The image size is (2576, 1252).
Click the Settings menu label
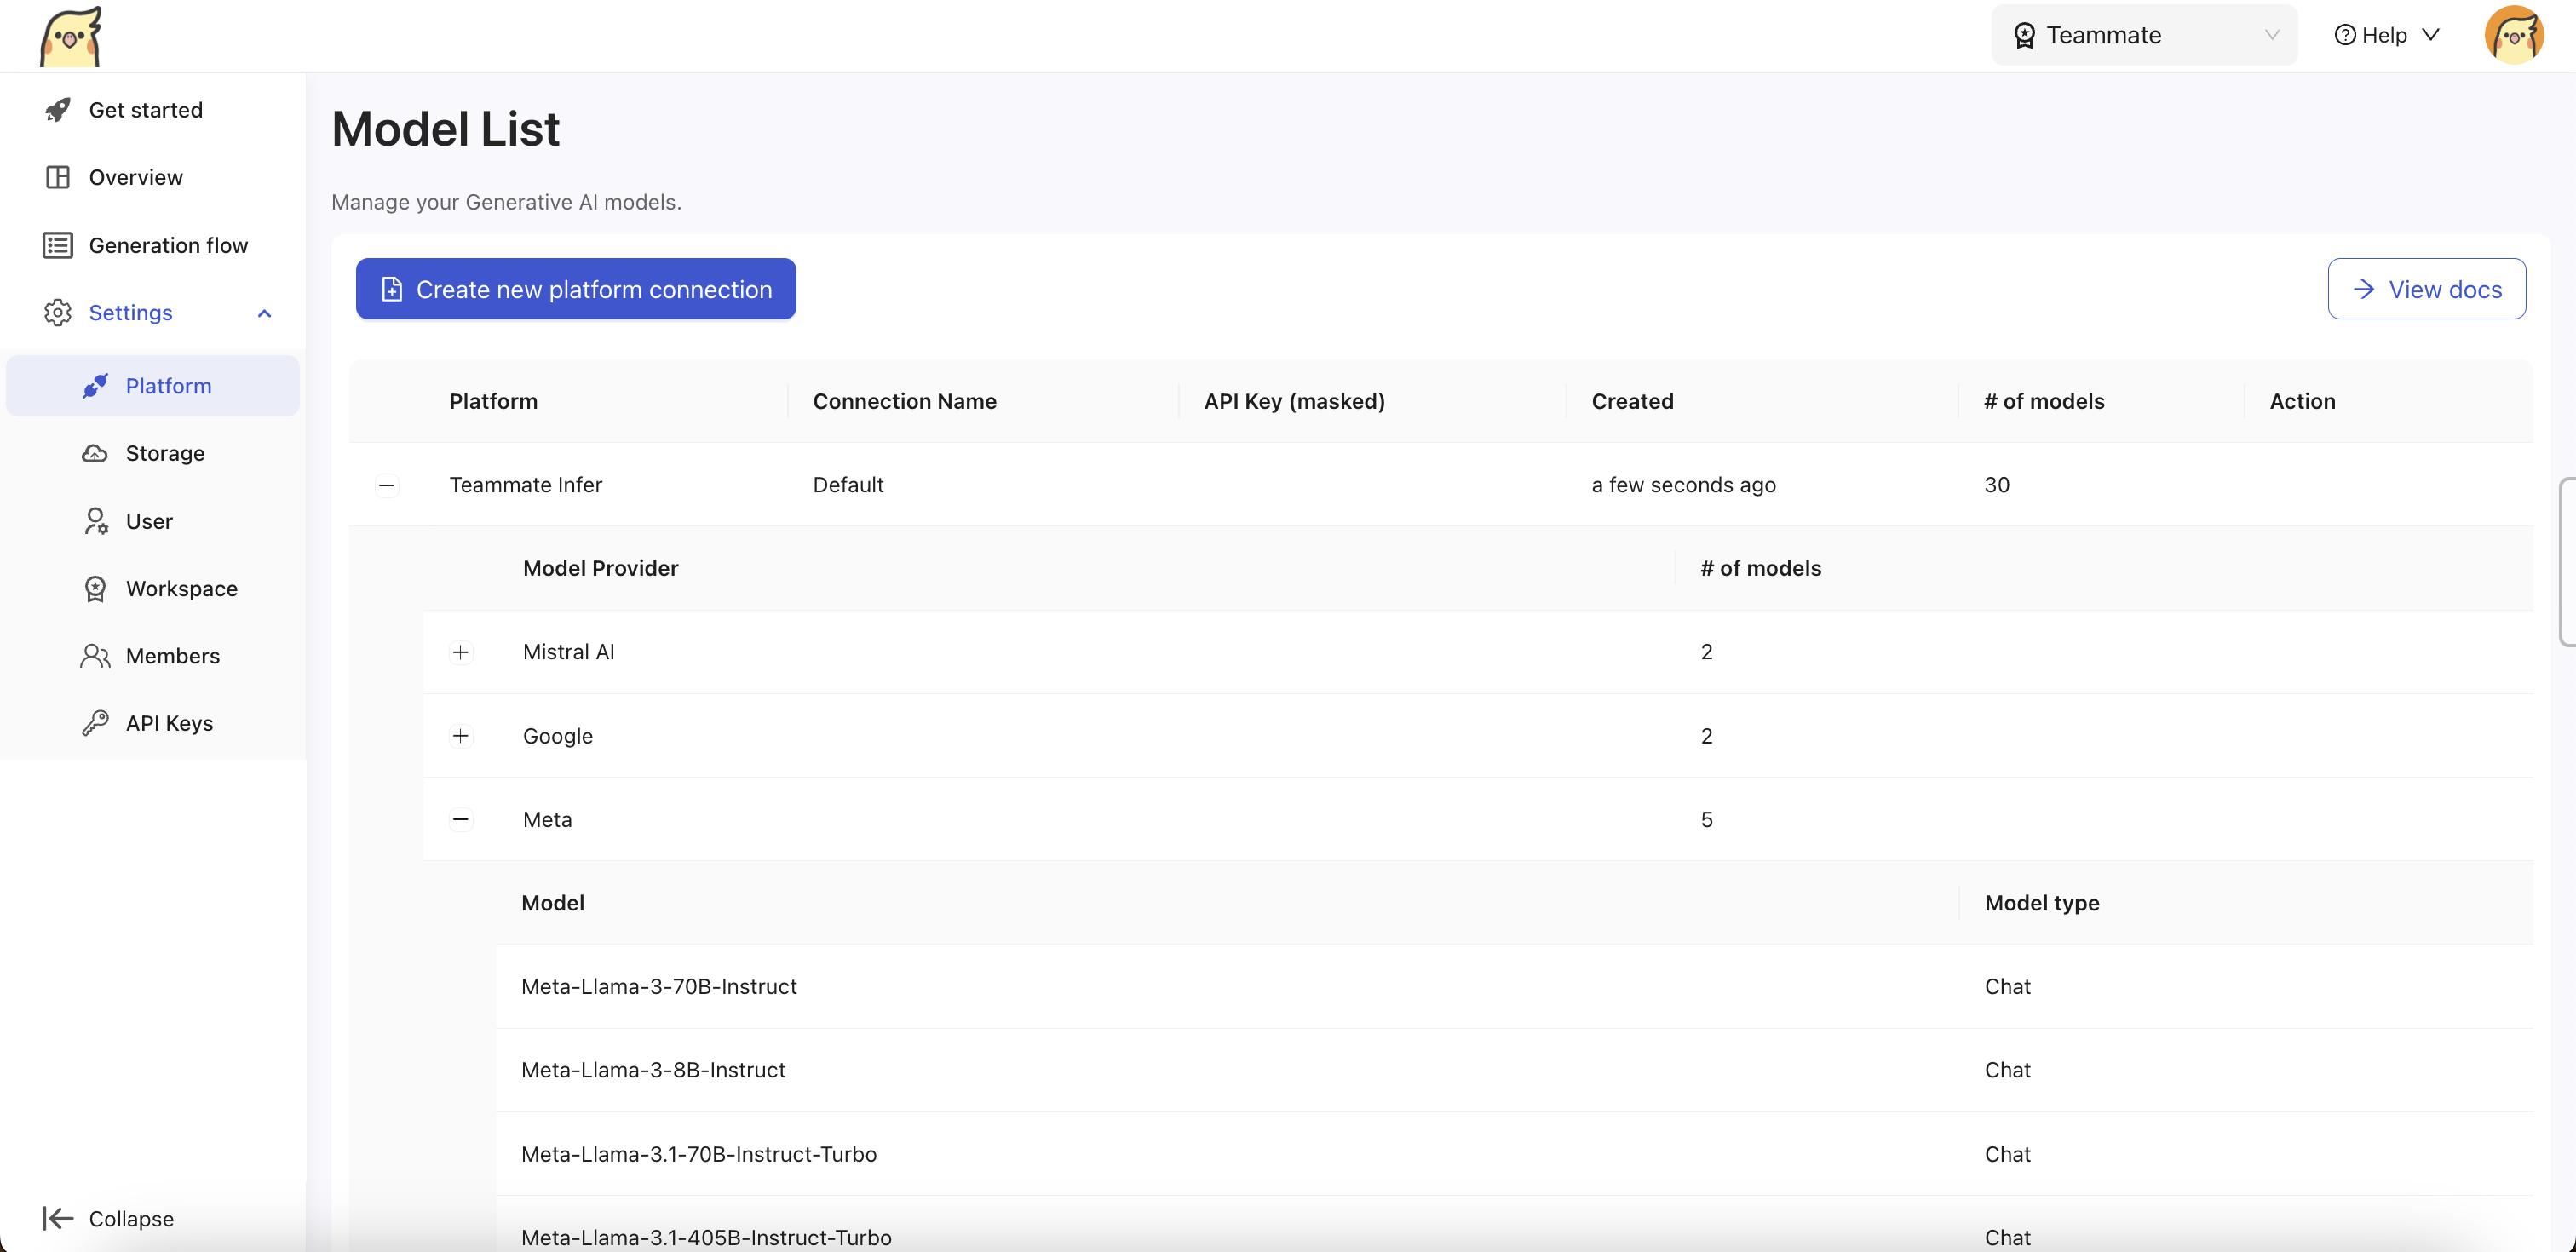click(131, 312)
